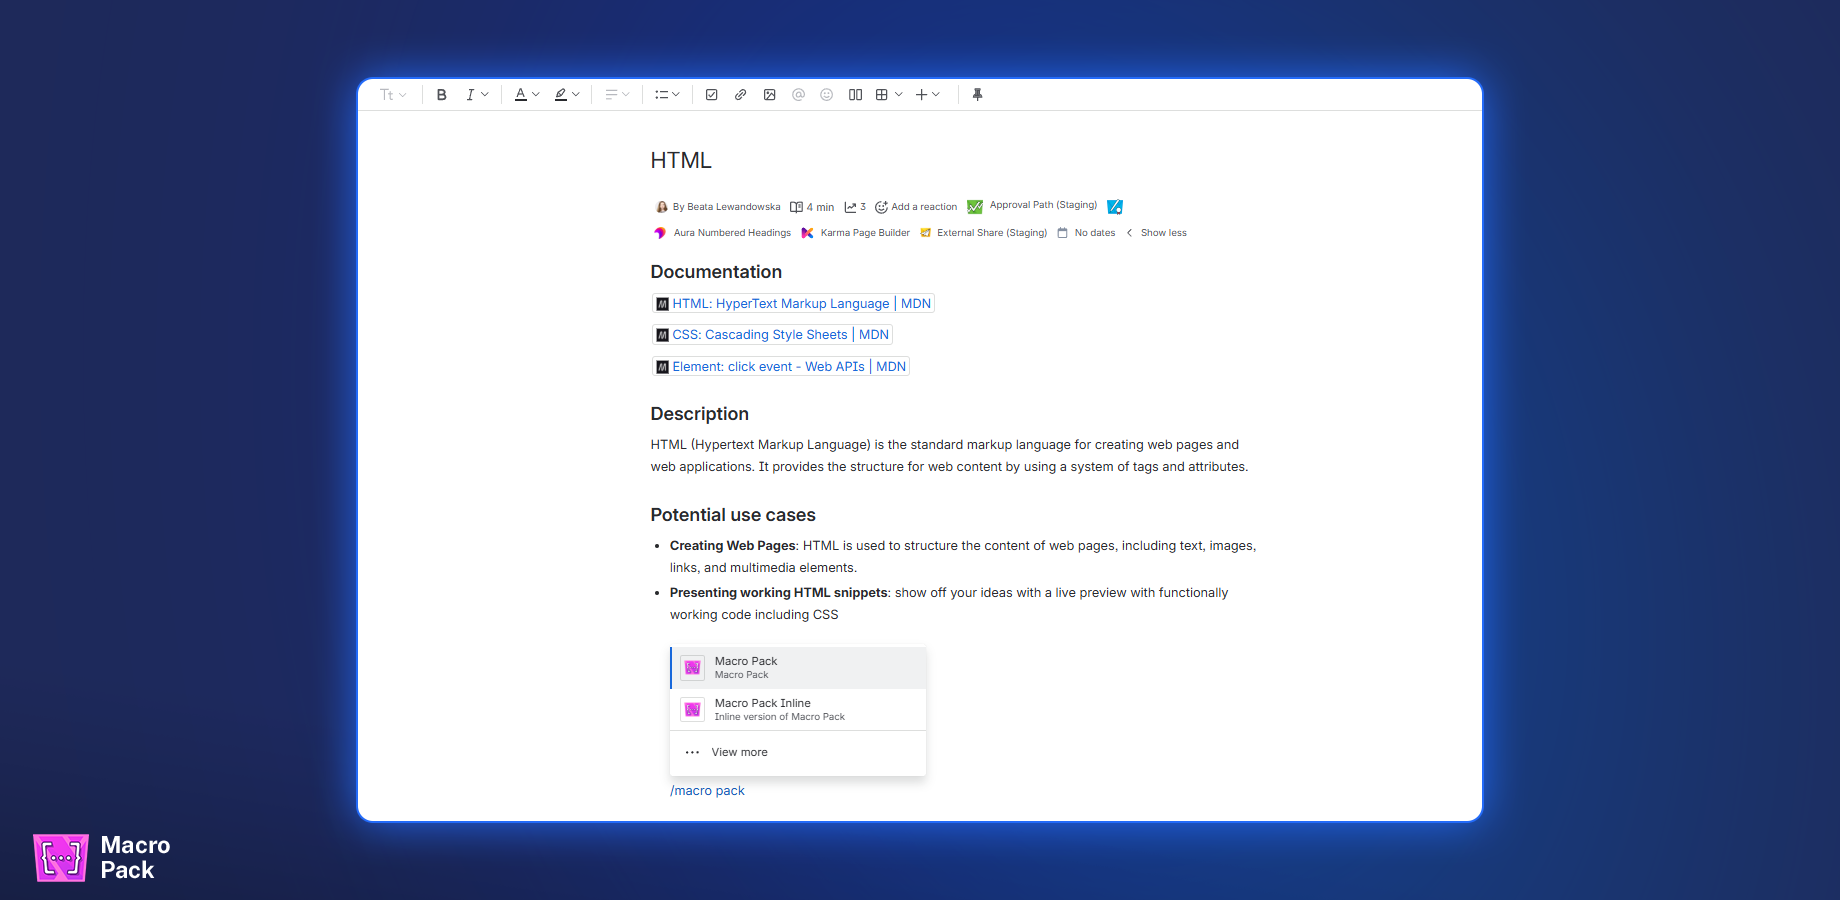Click the pin toolbar icon
The width and height of the screenshot is (1840, 900).
[978, 95]
